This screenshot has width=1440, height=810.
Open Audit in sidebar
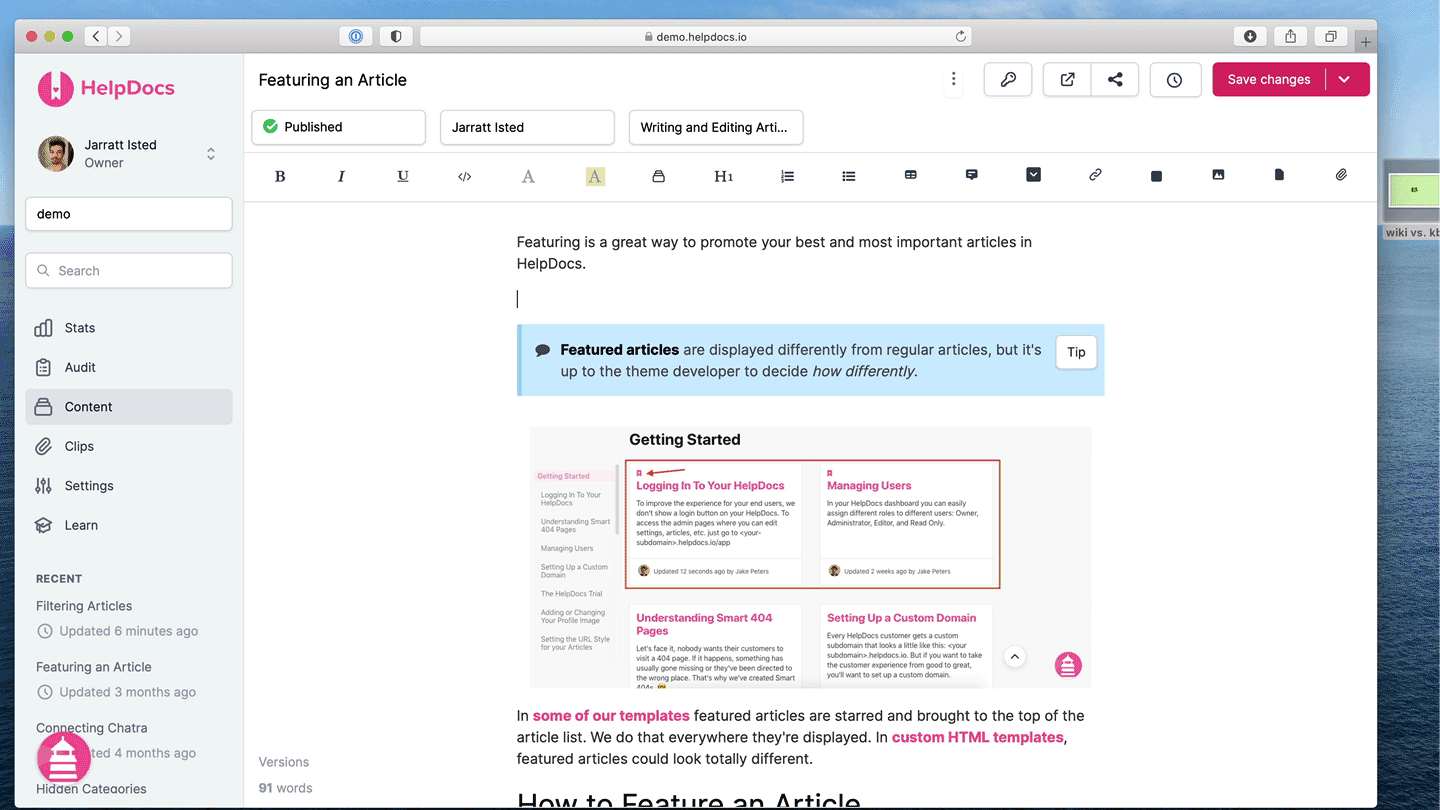pyautogui.click(x=129, y=367)
